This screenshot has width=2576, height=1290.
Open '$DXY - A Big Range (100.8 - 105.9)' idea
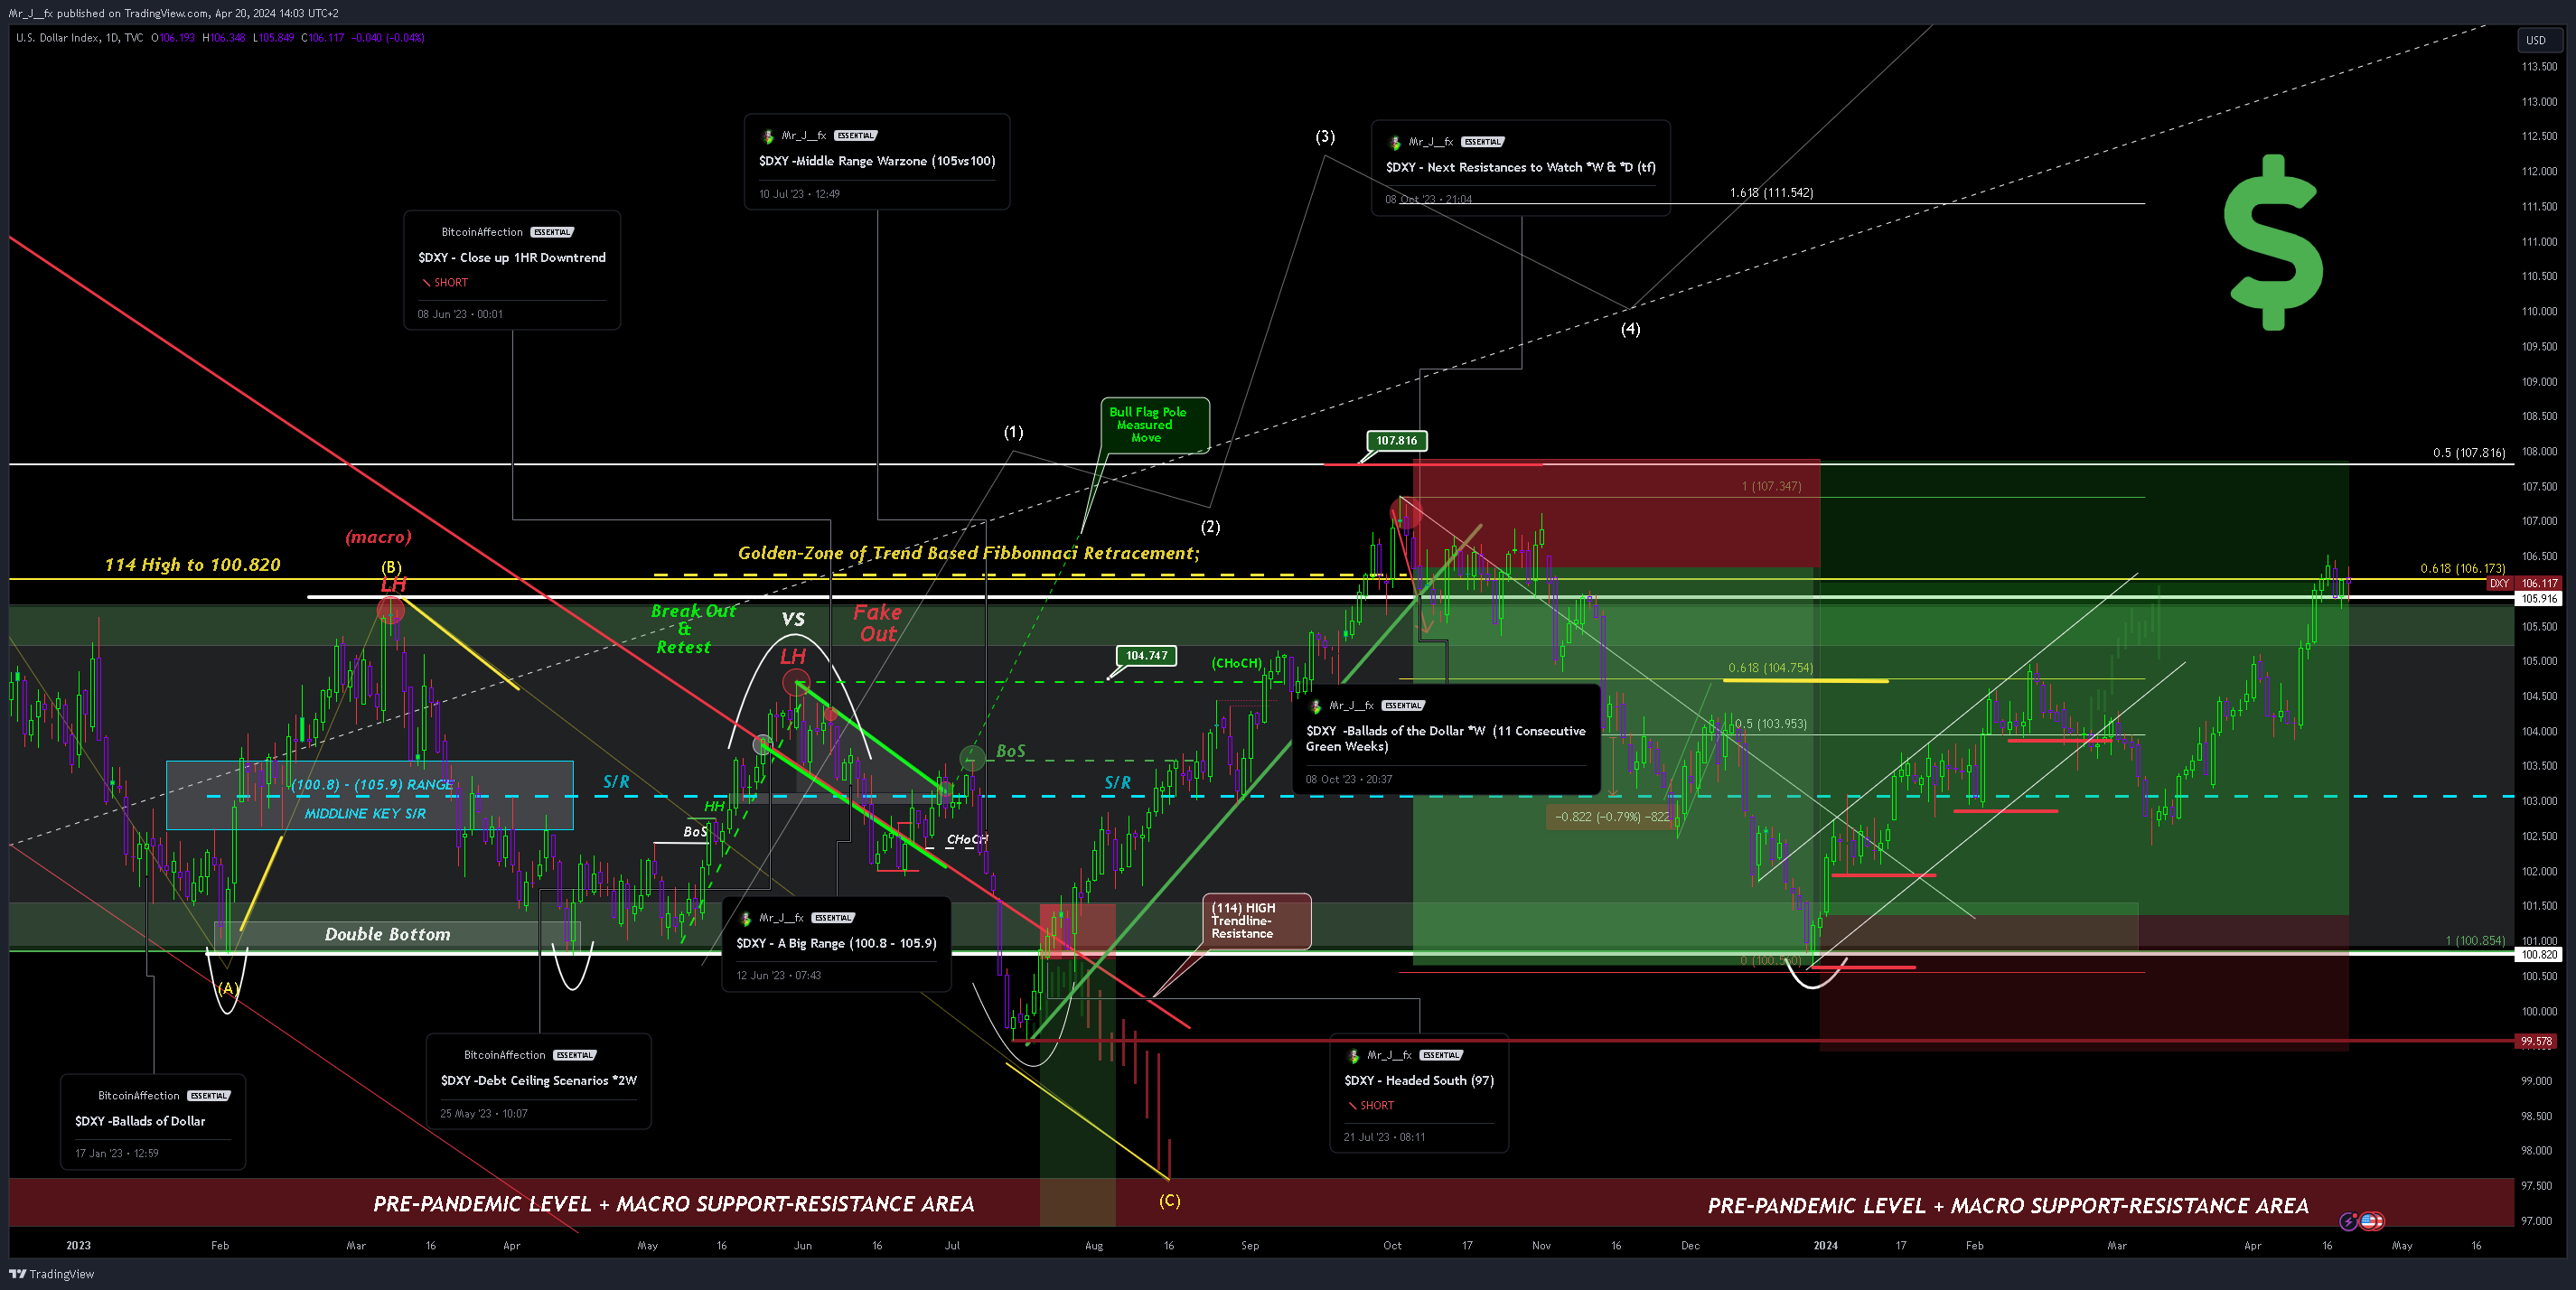click(836, 944)
